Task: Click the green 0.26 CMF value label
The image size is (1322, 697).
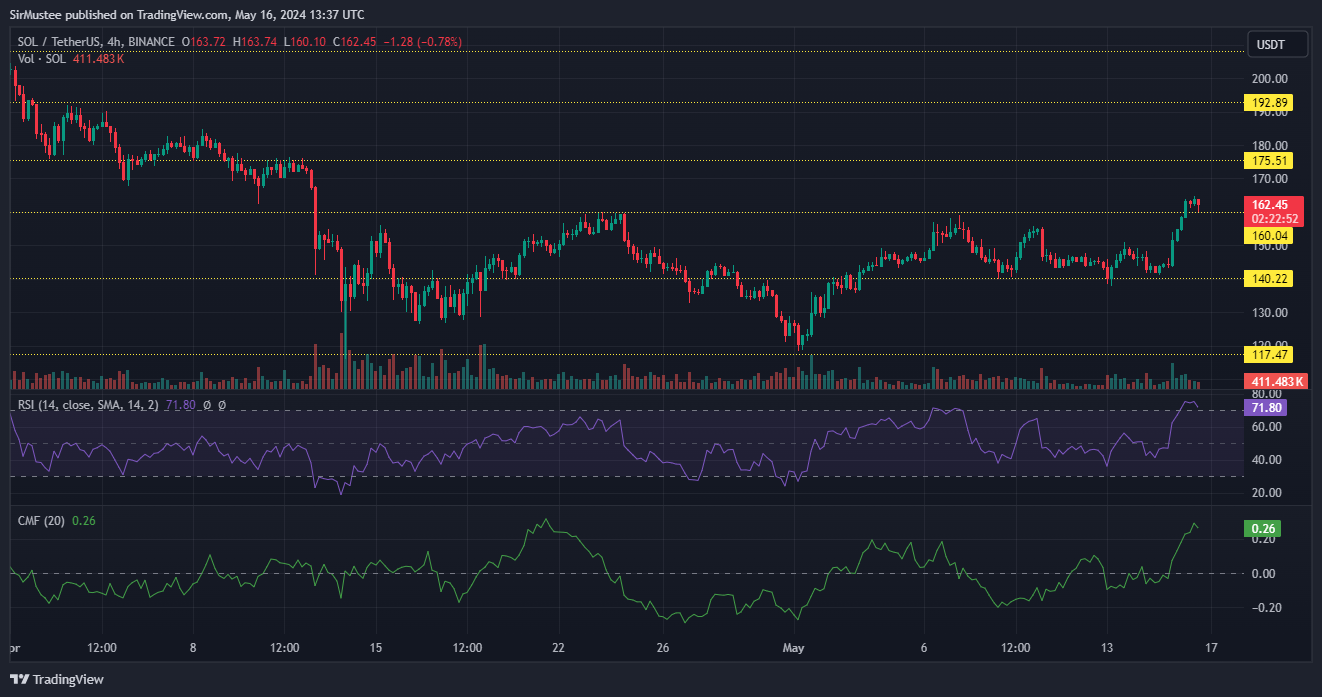Action: tap(1262, 529)
